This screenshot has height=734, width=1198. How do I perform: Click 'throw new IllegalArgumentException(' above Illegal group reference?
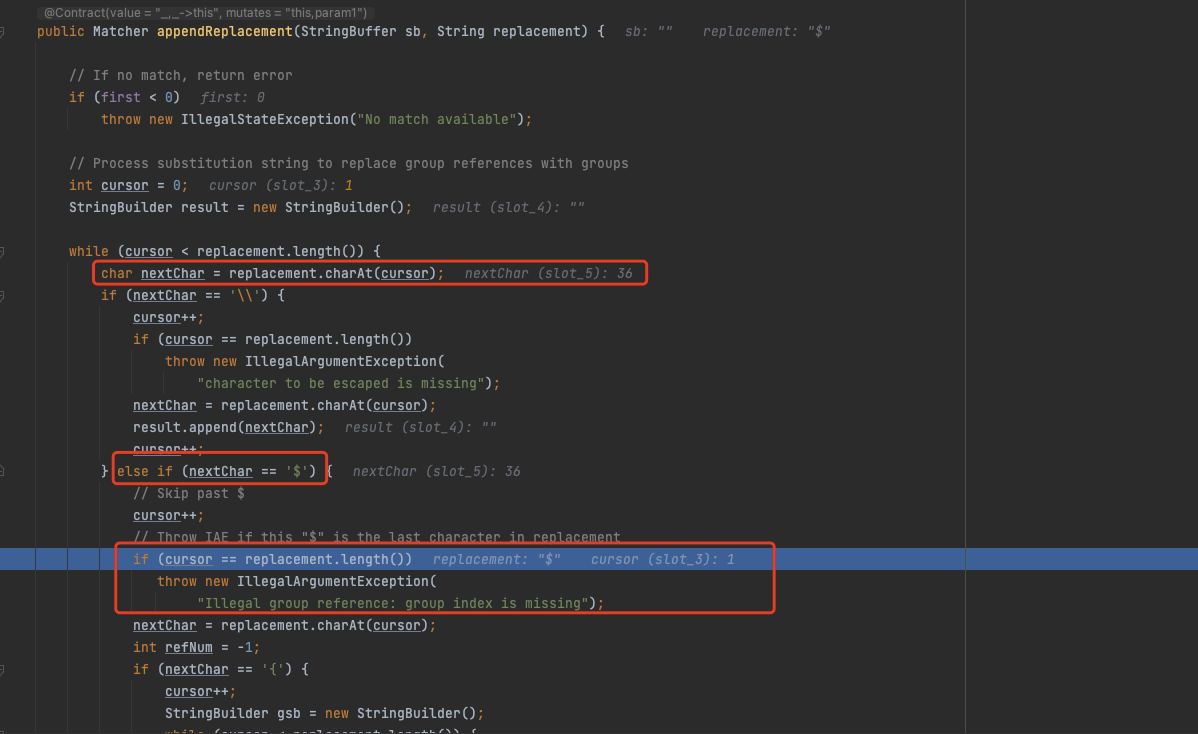[x=296, y=581]
